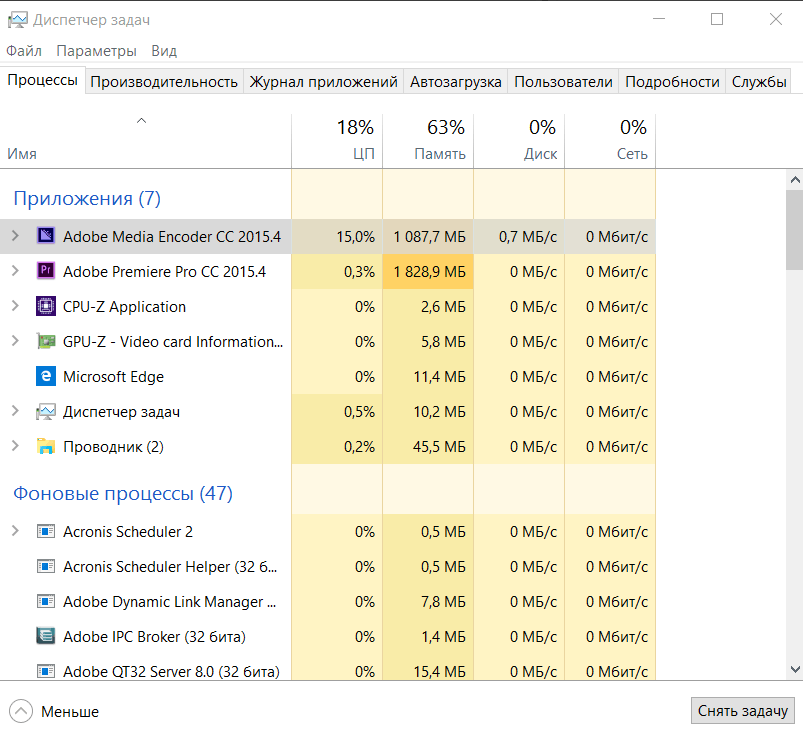Click the 0,7 МБ/с disk cell
Image resolution: width=803 pixels, height=734 pixels.
519,237
